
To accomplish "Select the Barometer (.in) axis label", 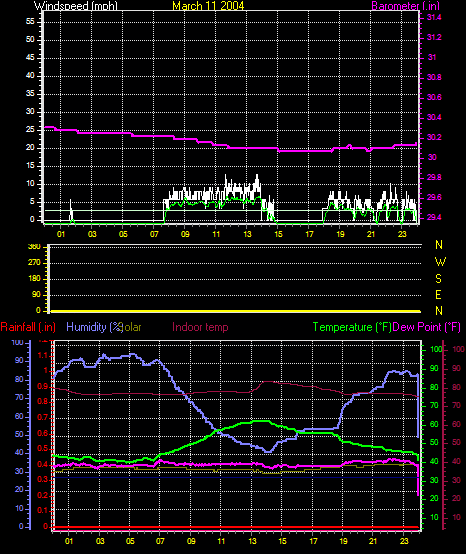I will [x=406, y=6].
